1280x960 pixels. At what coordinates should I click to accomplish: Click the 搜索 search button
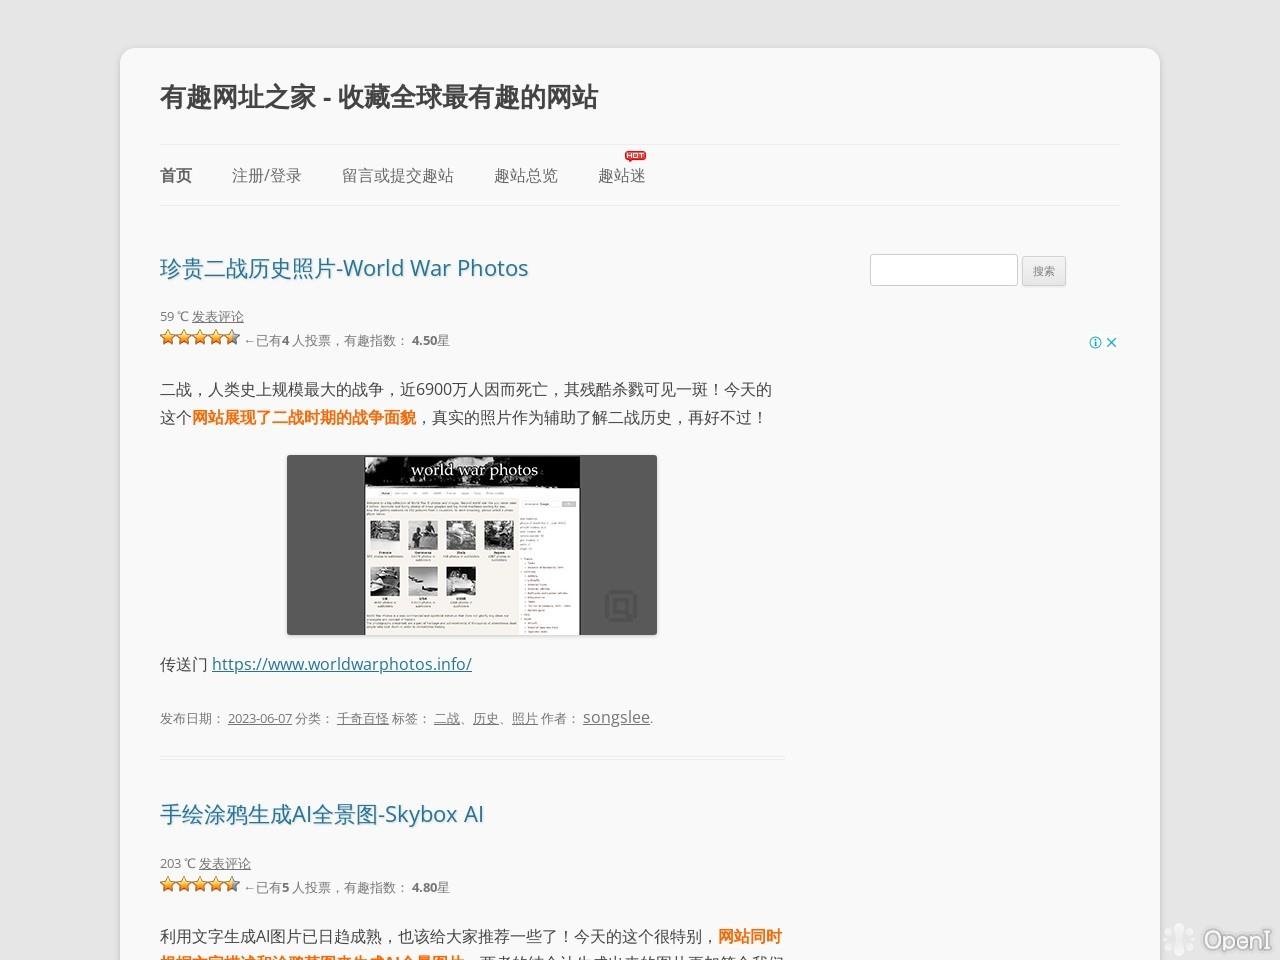click(1043, 270)
